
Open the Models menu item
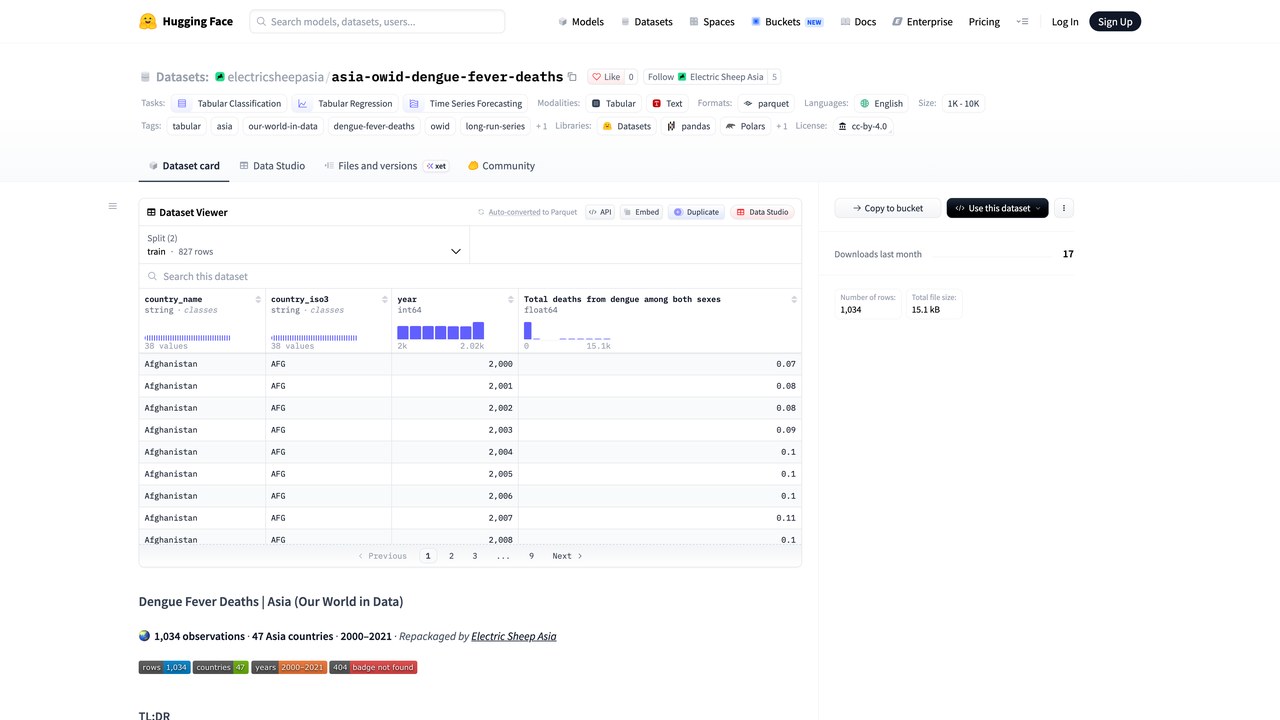(x=581, y=21)
